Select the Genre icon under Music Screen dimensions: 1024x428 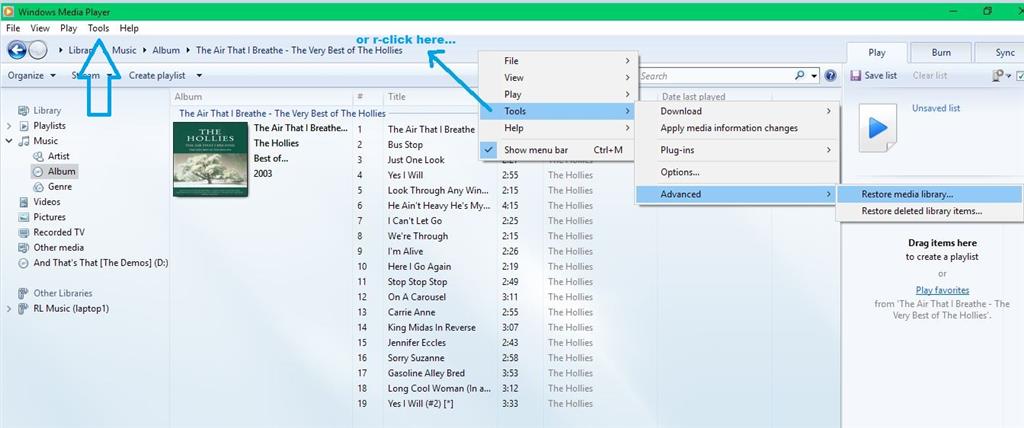click(x=38, y=187)
